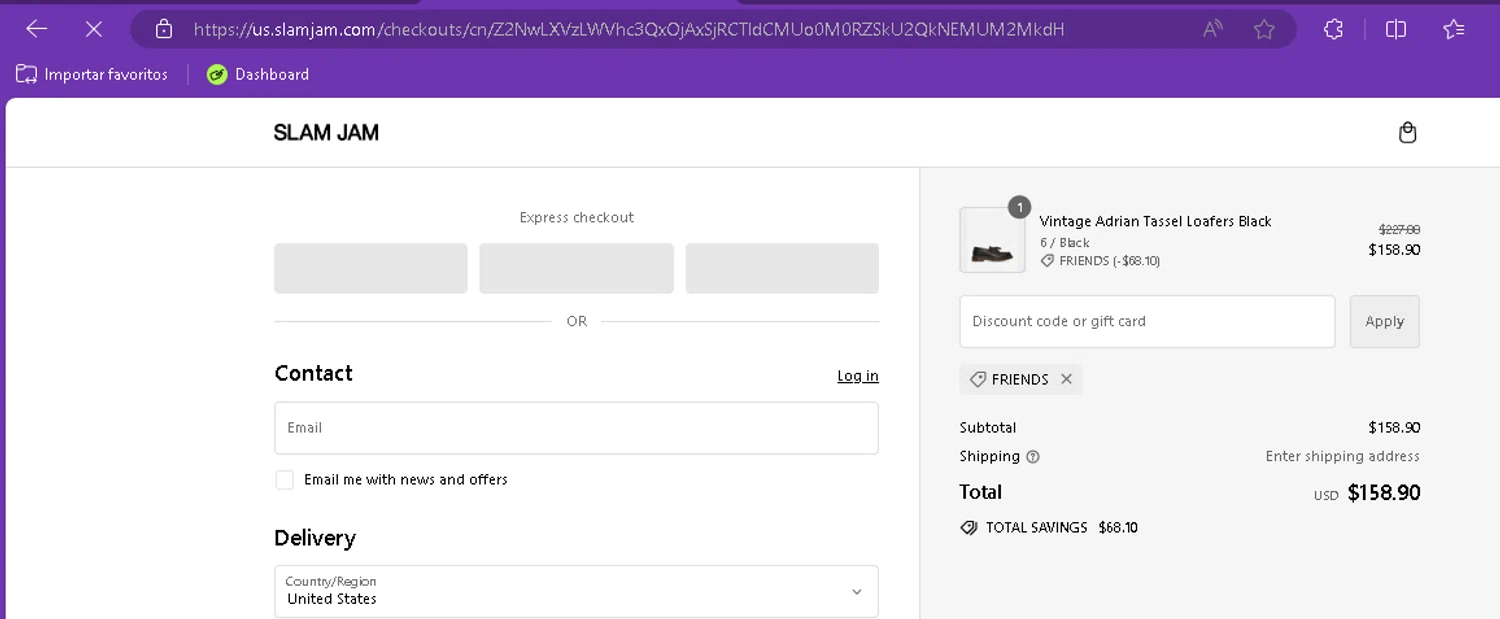Open Read Aloud icon in address bar
The height and width of the screenshot is (619, 1500).
pos(1212,29)
